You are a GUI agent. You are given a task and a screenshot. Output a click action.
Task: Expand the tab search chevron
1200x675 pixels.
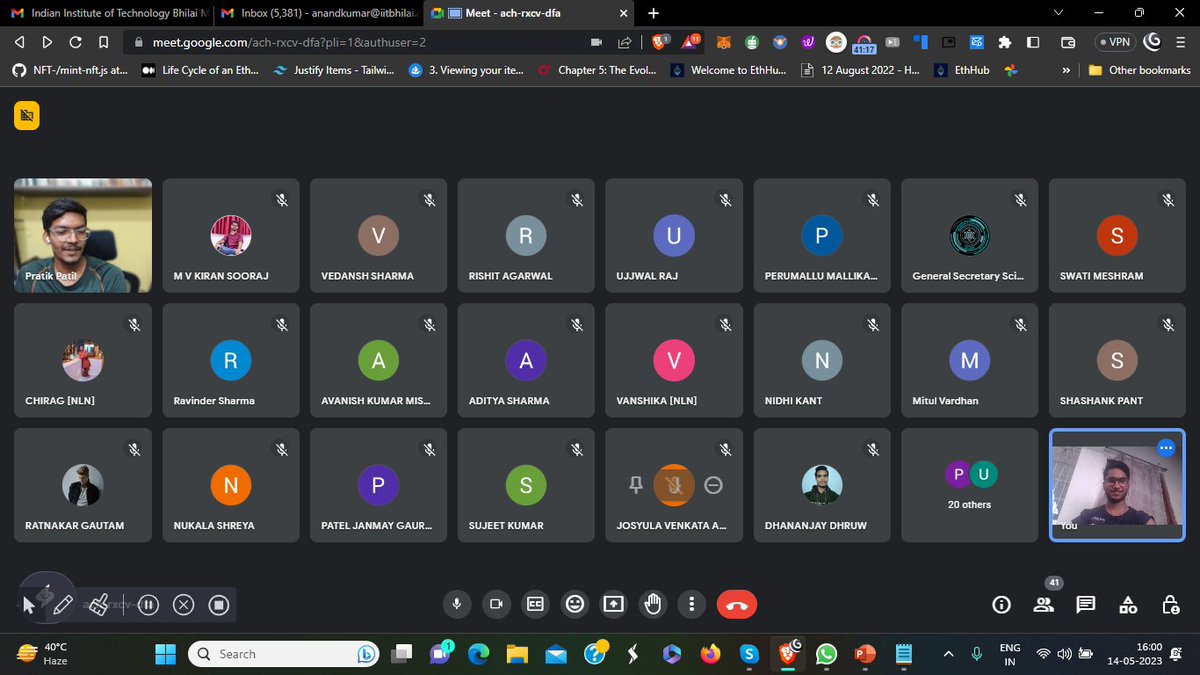point(1060,13)
